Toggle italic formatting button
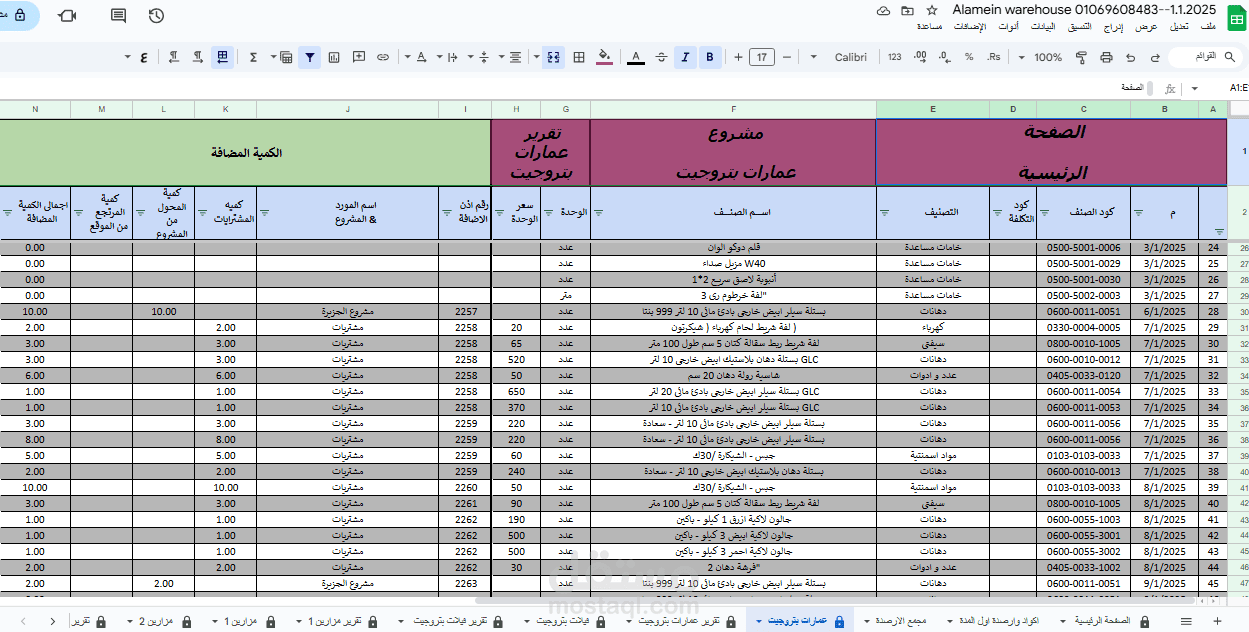This screenshot has width=1249, height=632. point(685,57)
